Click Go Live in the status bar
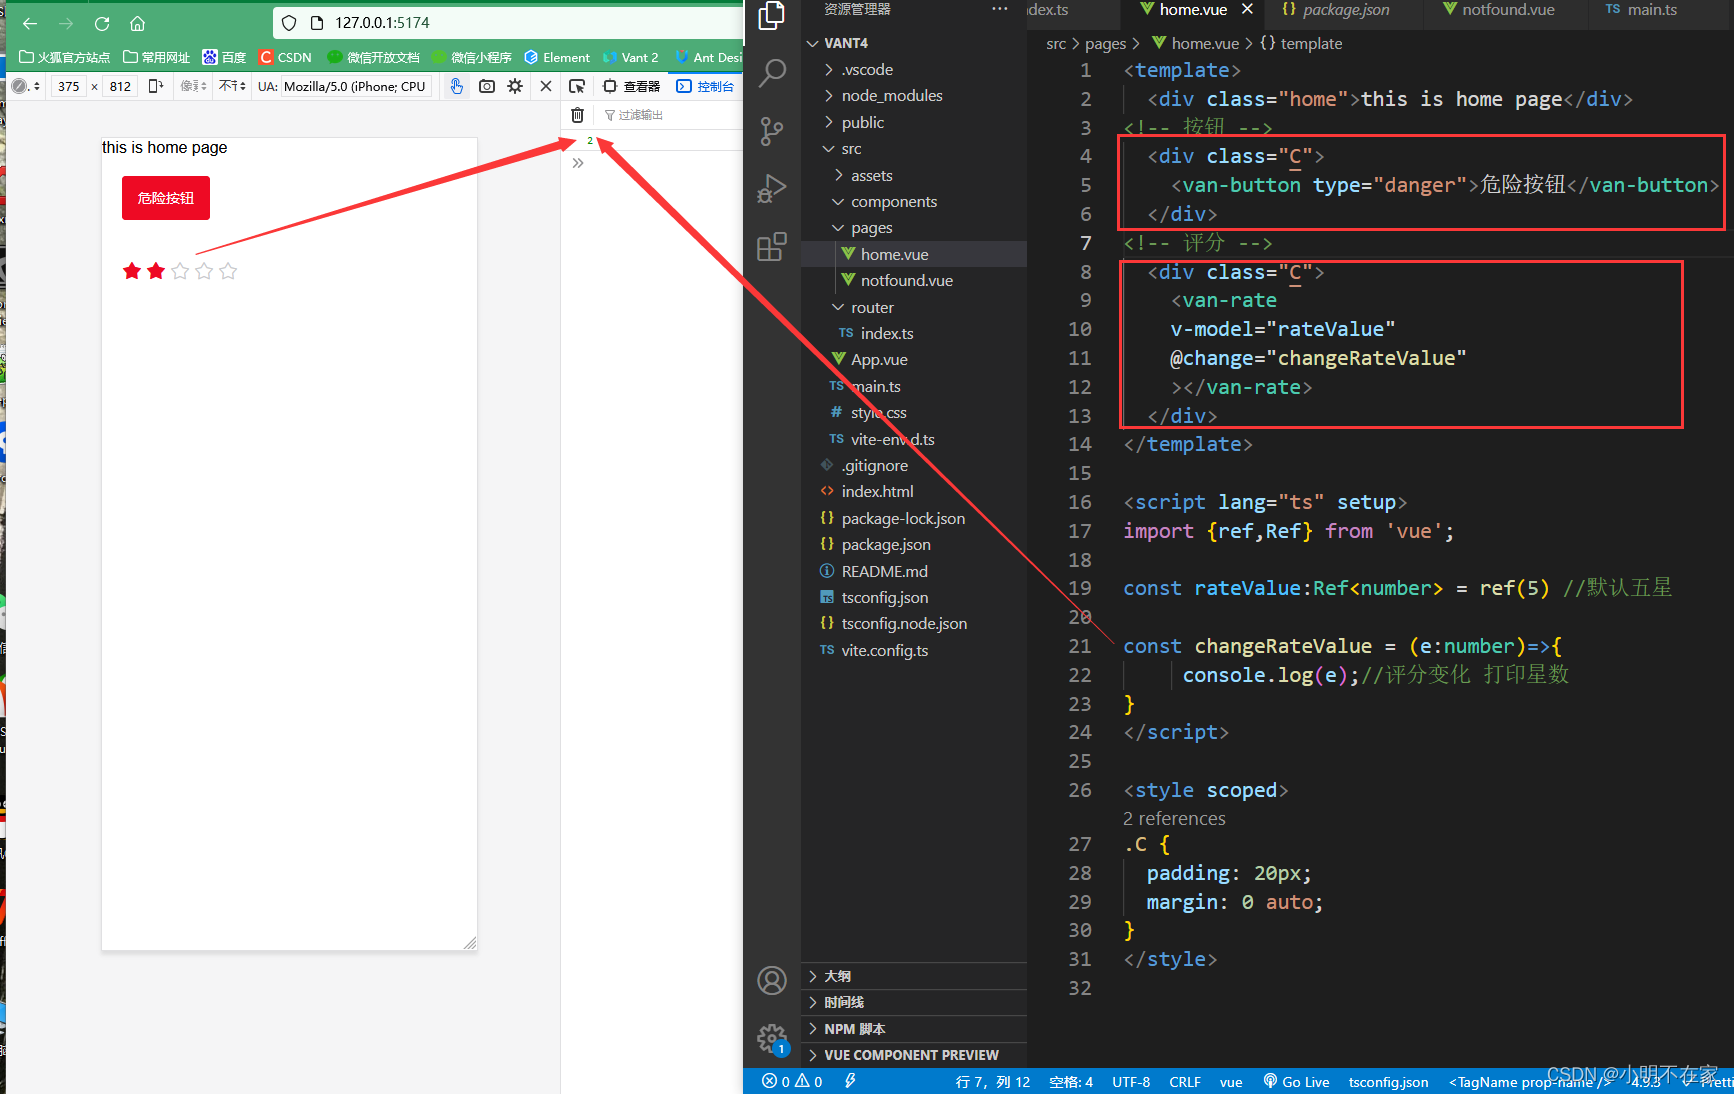Screen dimensions: 1734x1094 [x=1296, y=1082]
